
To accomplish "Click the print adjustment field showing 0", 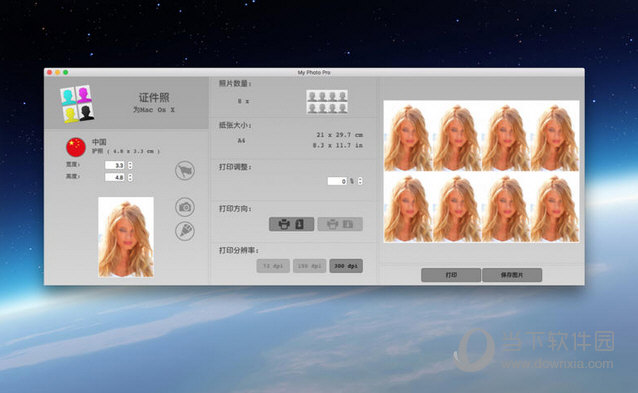I will (337, 181).
